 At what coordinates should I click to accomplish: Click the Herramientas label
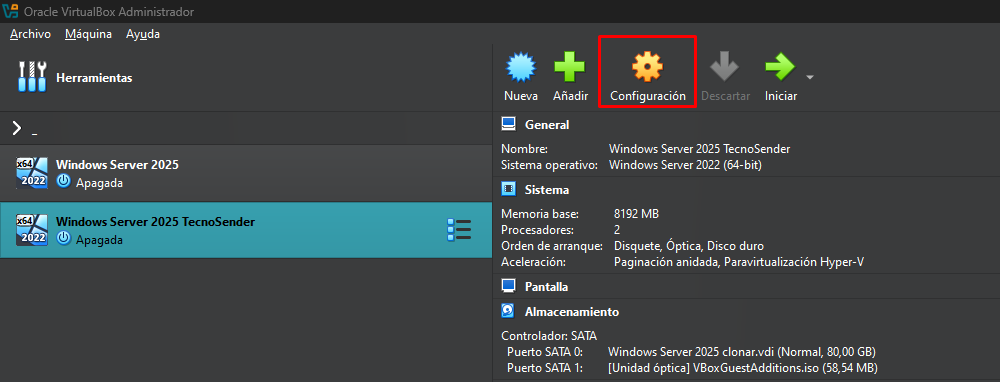(x=94, y=78)
